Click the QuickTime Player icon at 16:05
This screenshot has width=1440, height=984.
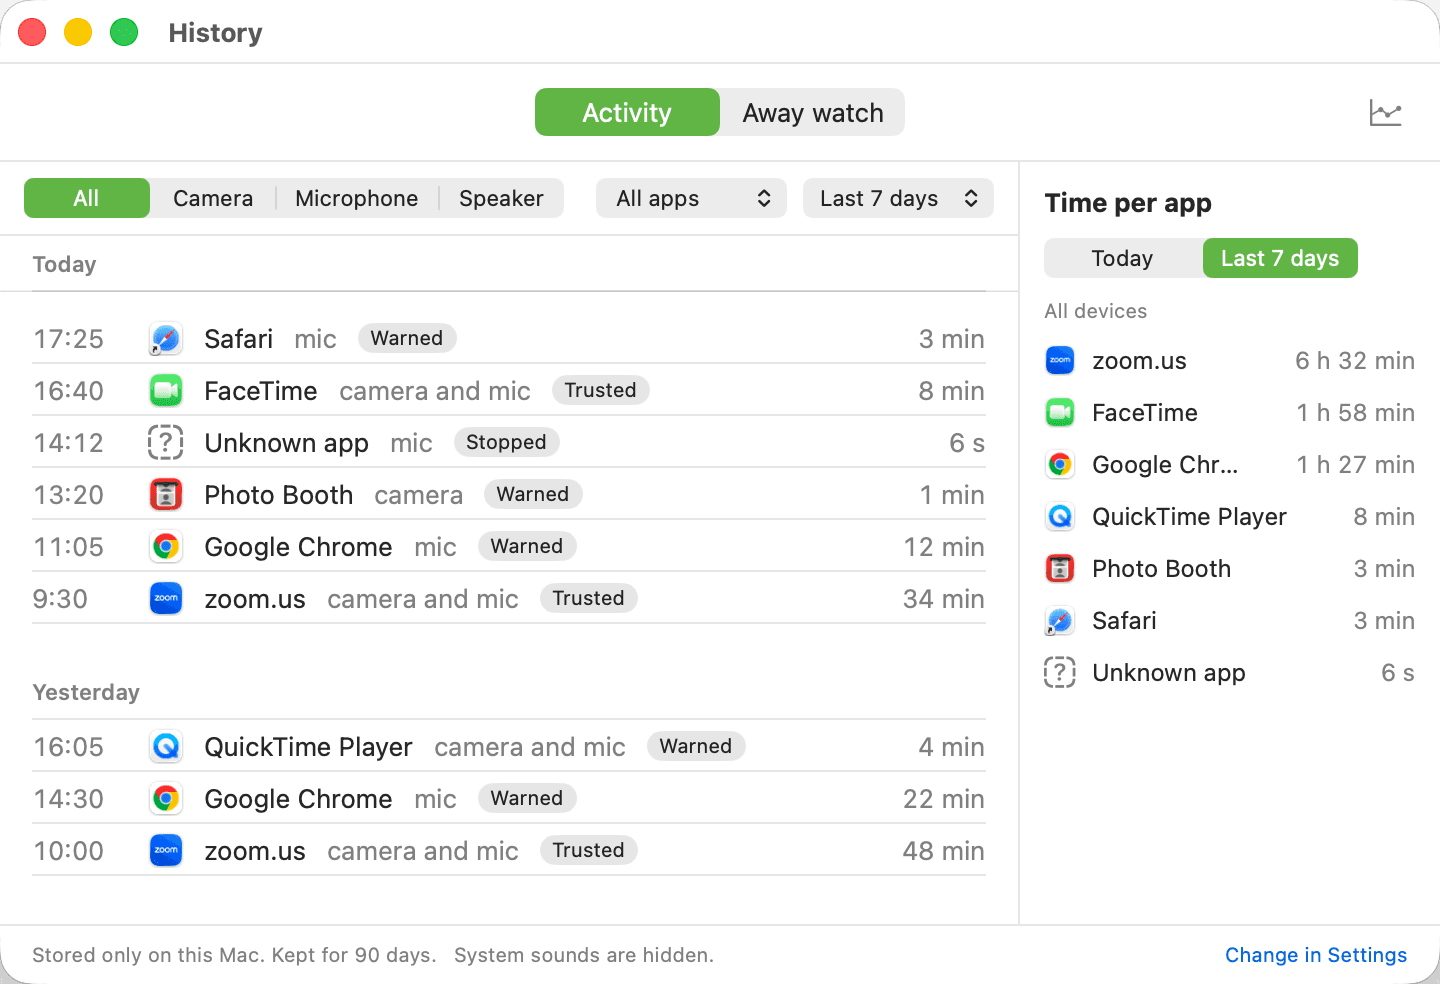point(166,747)
